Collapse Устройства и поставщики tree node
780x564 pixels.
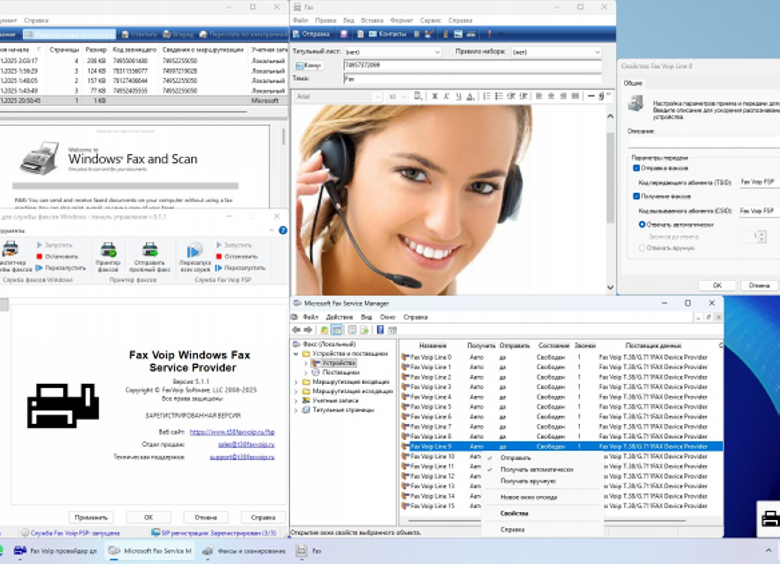tap(296, 354)
